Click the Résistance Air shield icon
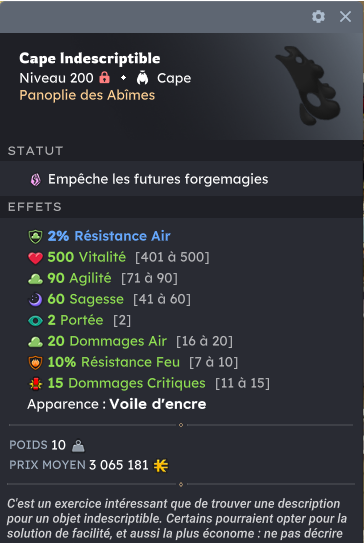This screenshot has height=543, width=364. (x=35, y=237)
